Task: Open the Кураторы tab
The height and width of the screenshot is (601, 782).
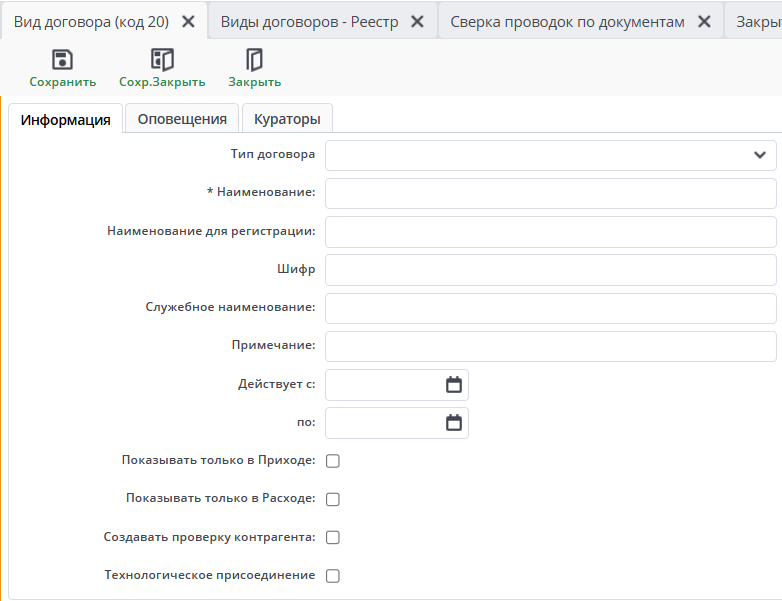Action: (287, 119)
